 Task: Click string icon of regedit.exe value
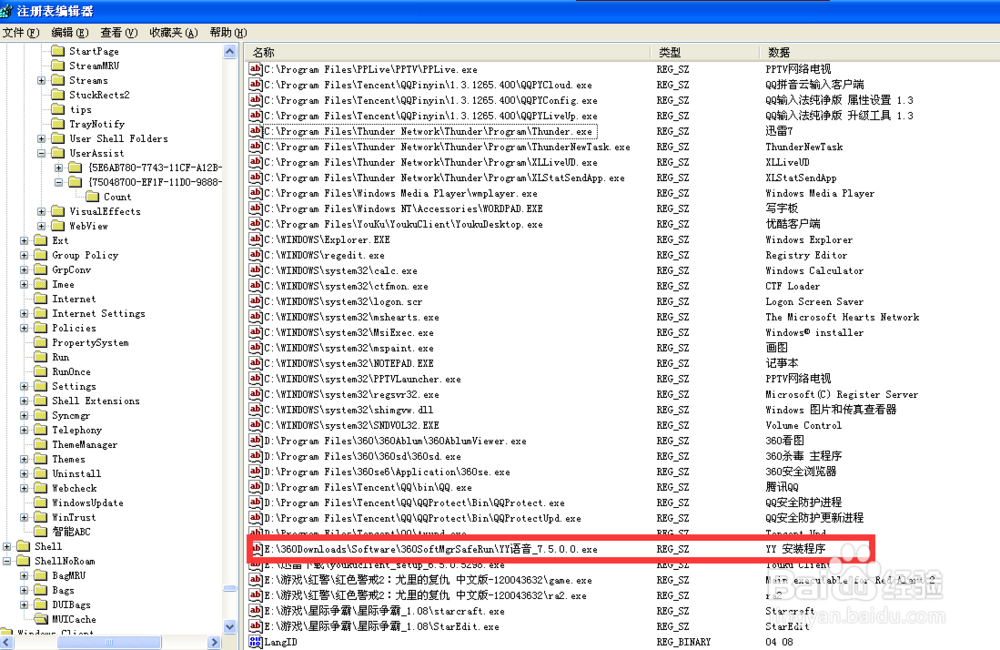click(256, 255)
